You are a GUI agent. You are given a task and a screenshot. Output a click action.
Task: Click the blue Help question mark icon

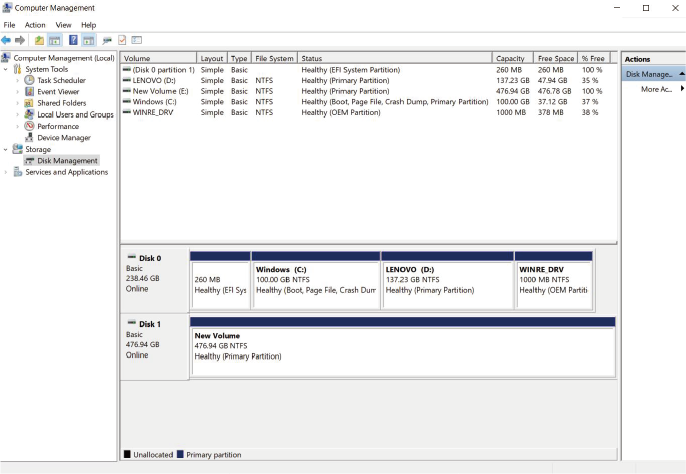click(x=73, y=40)
